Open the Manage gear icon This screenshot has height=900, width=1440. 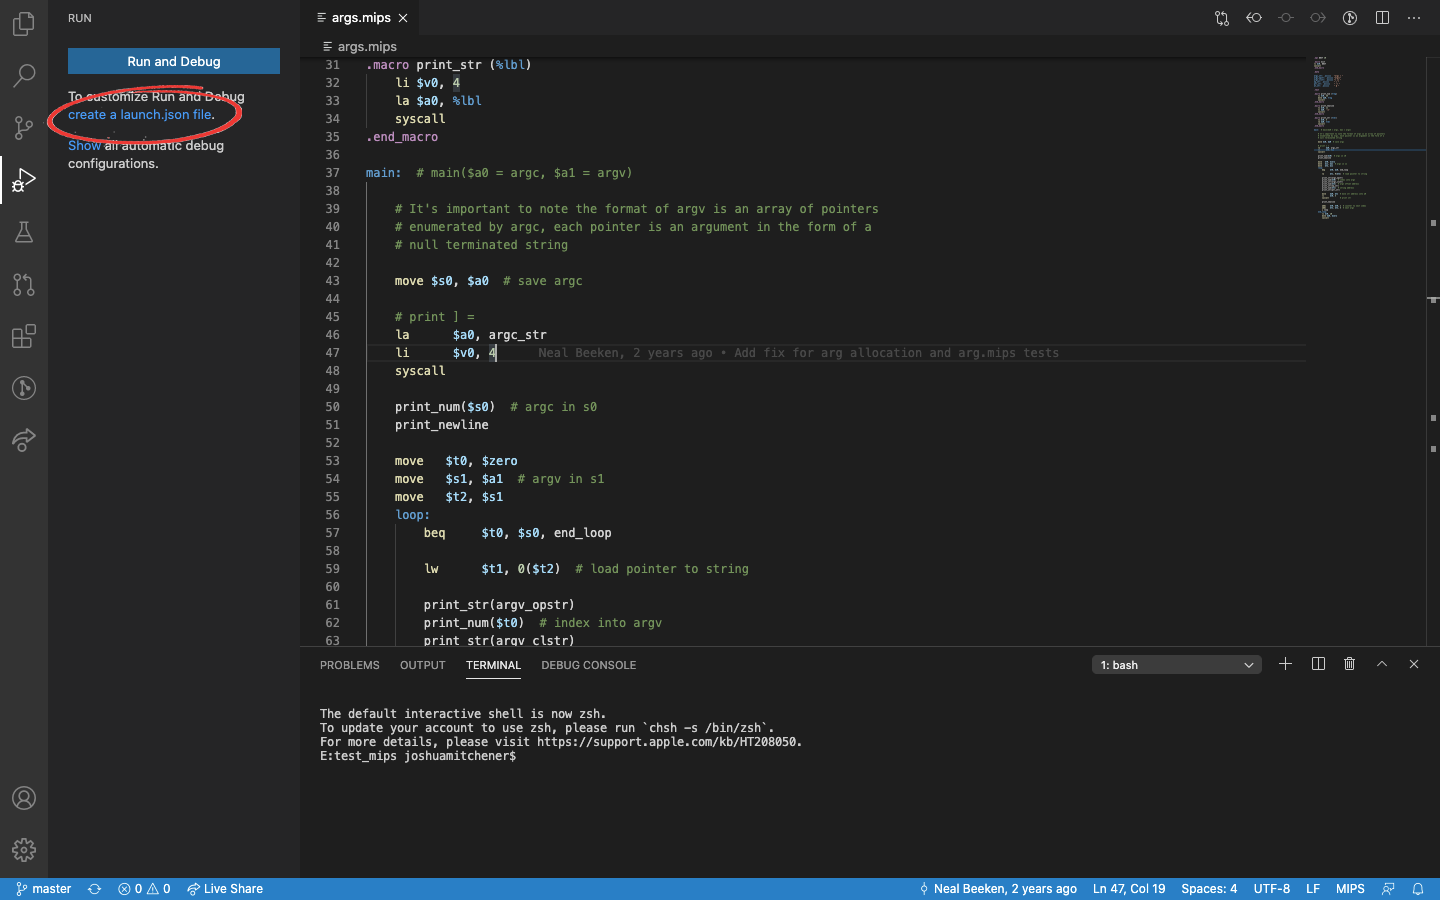point(24,850)
